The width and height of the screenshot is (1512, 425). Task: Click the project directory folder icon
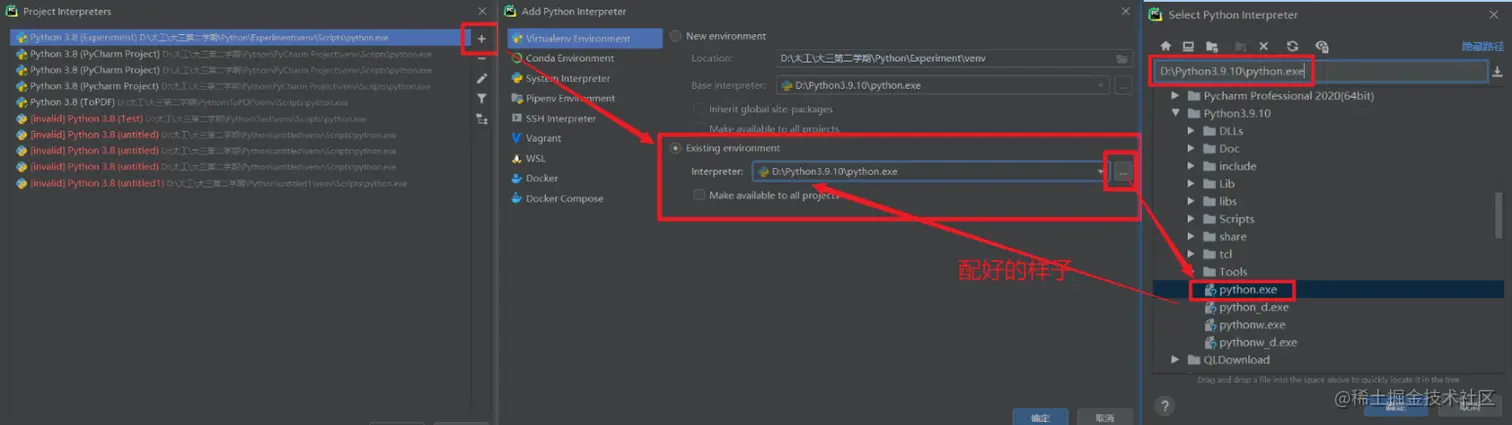point(1212,46)
